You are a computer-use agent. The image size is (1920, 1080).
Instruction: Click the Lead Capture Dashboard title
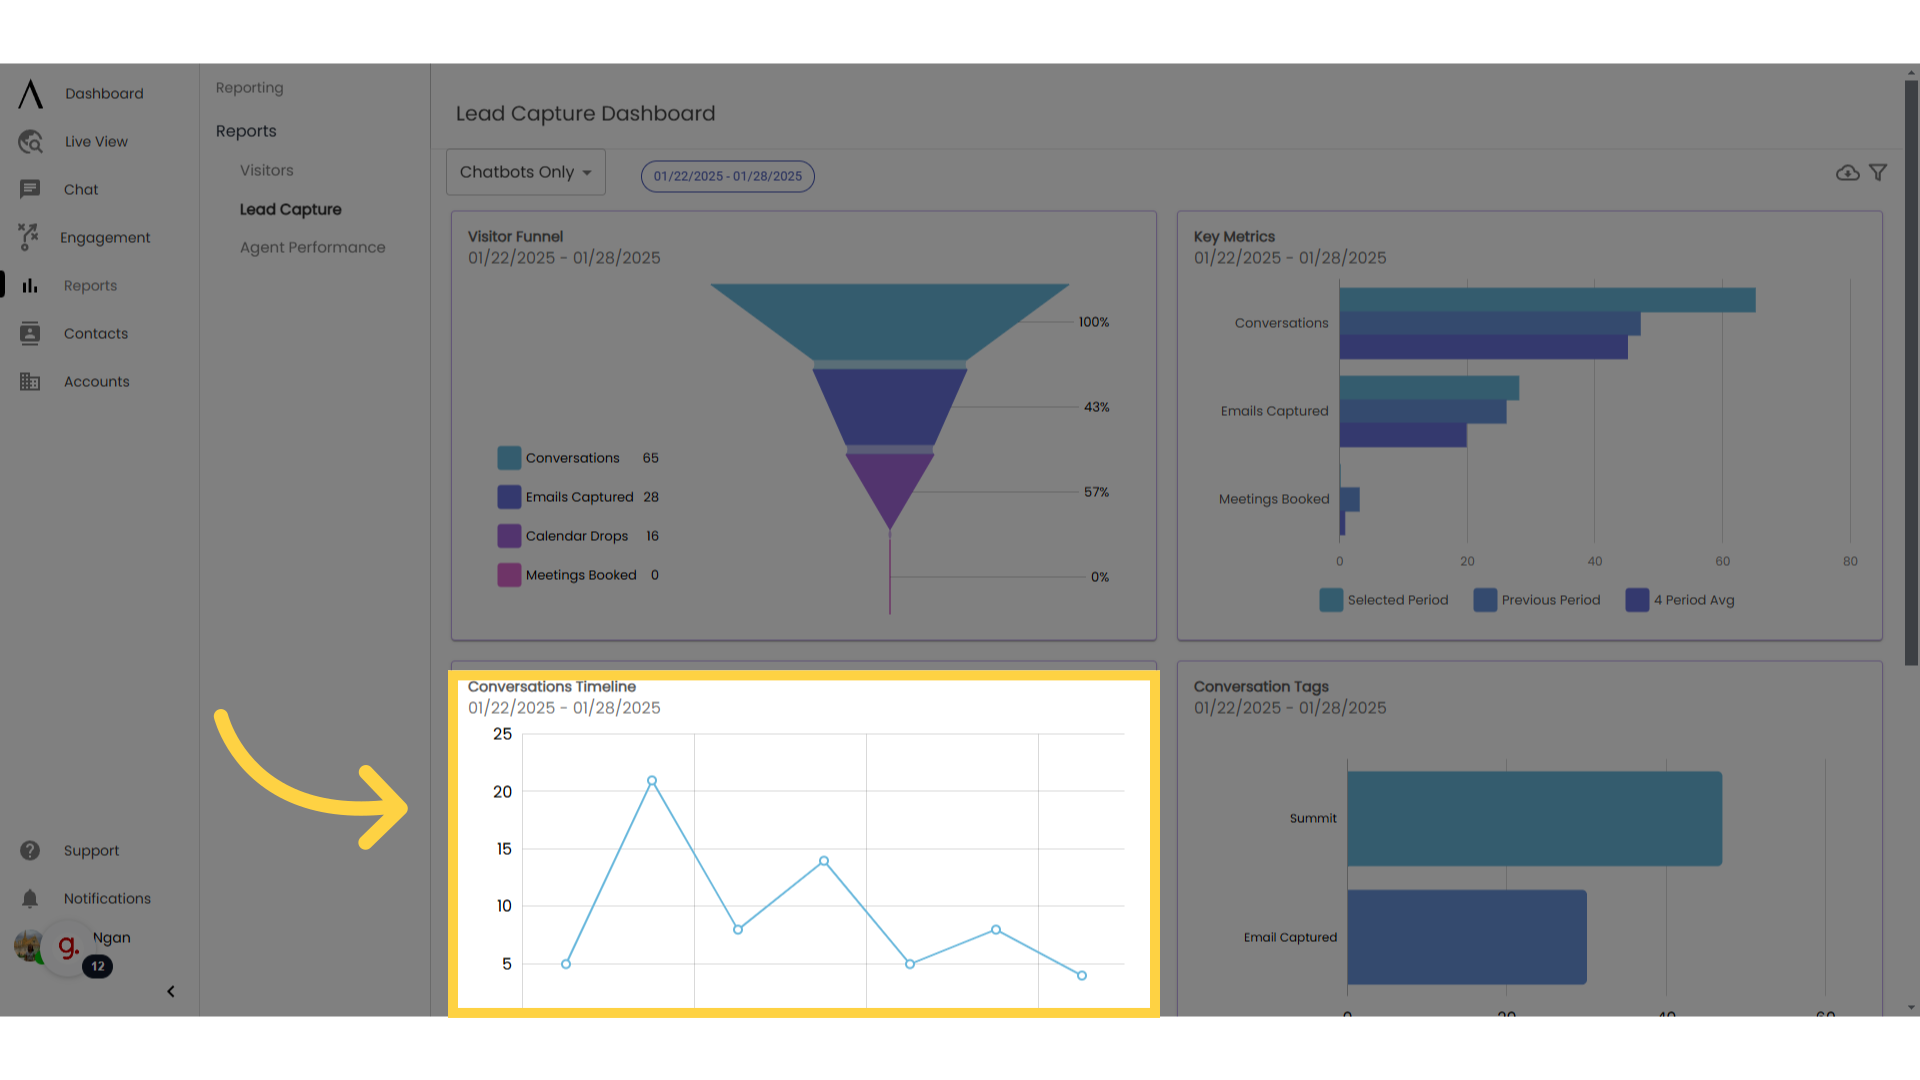click(x=586, y=114)
